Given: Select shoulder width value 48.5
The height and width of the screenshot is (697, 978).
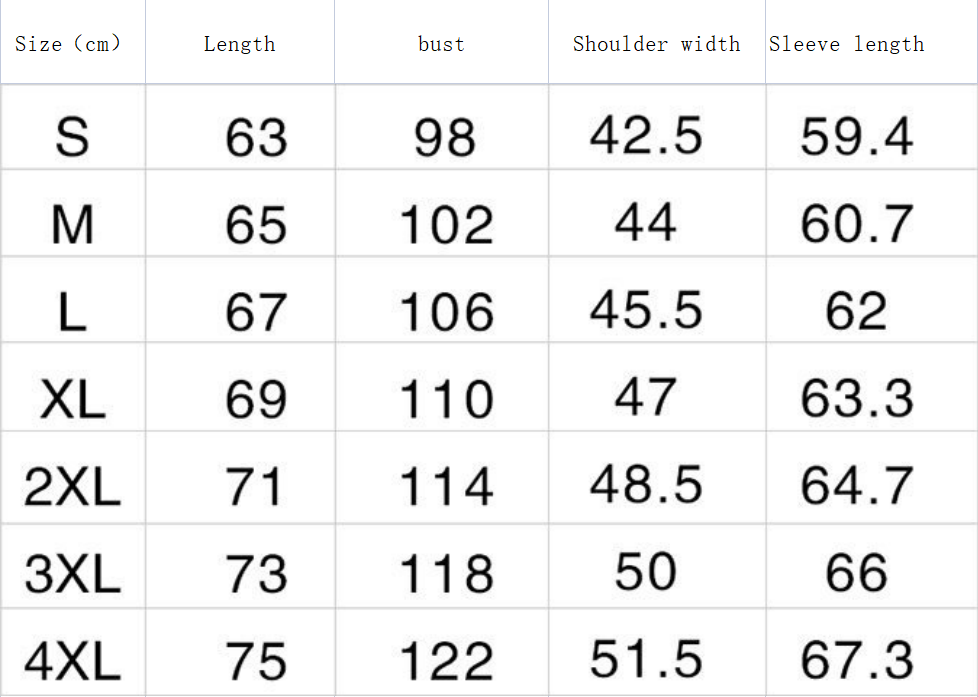Looking at the screenshot, I should pyautogui.click(x=646, y=485).
